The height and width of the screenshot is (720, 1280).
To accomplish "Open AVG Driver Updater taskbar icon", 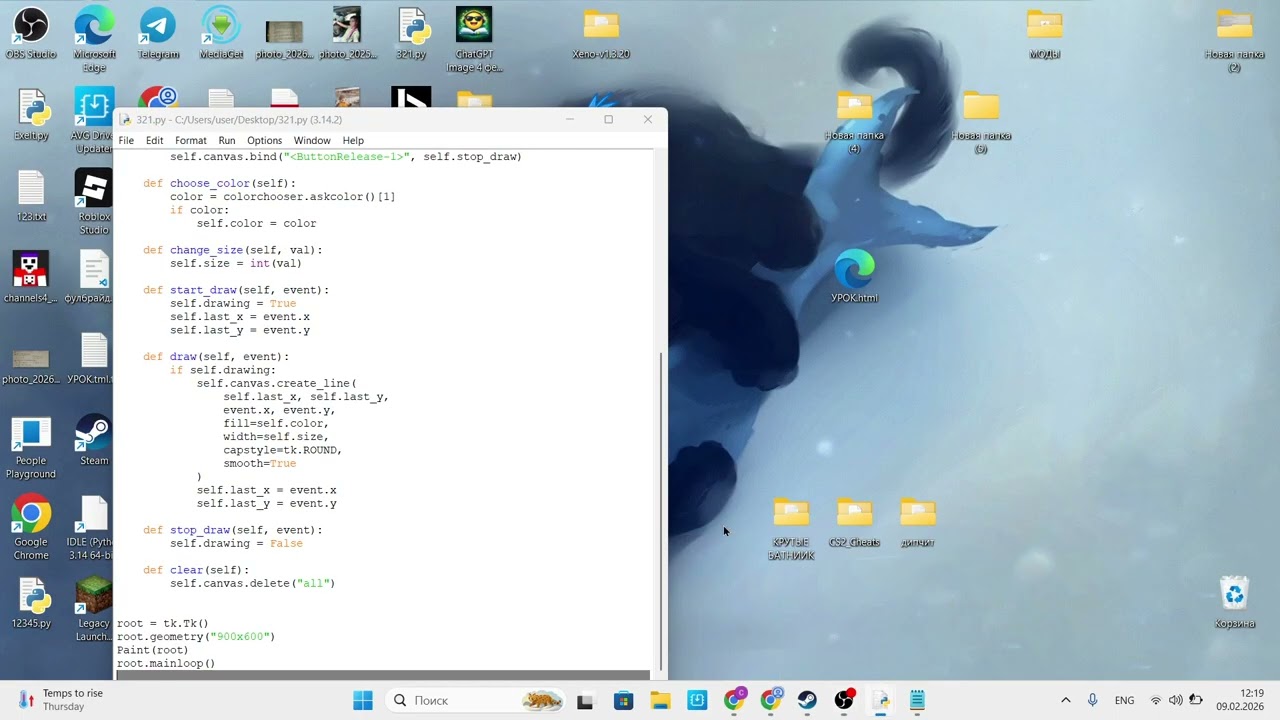I will click(697, 701).
